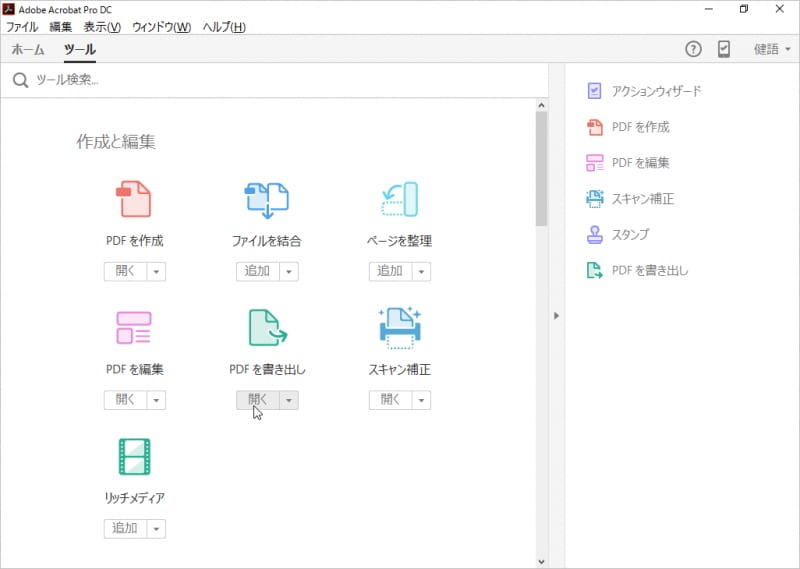The height and width of the screenshot is (569, 800).
Task: Open the ファイル menu
Action: pos(22,27)
